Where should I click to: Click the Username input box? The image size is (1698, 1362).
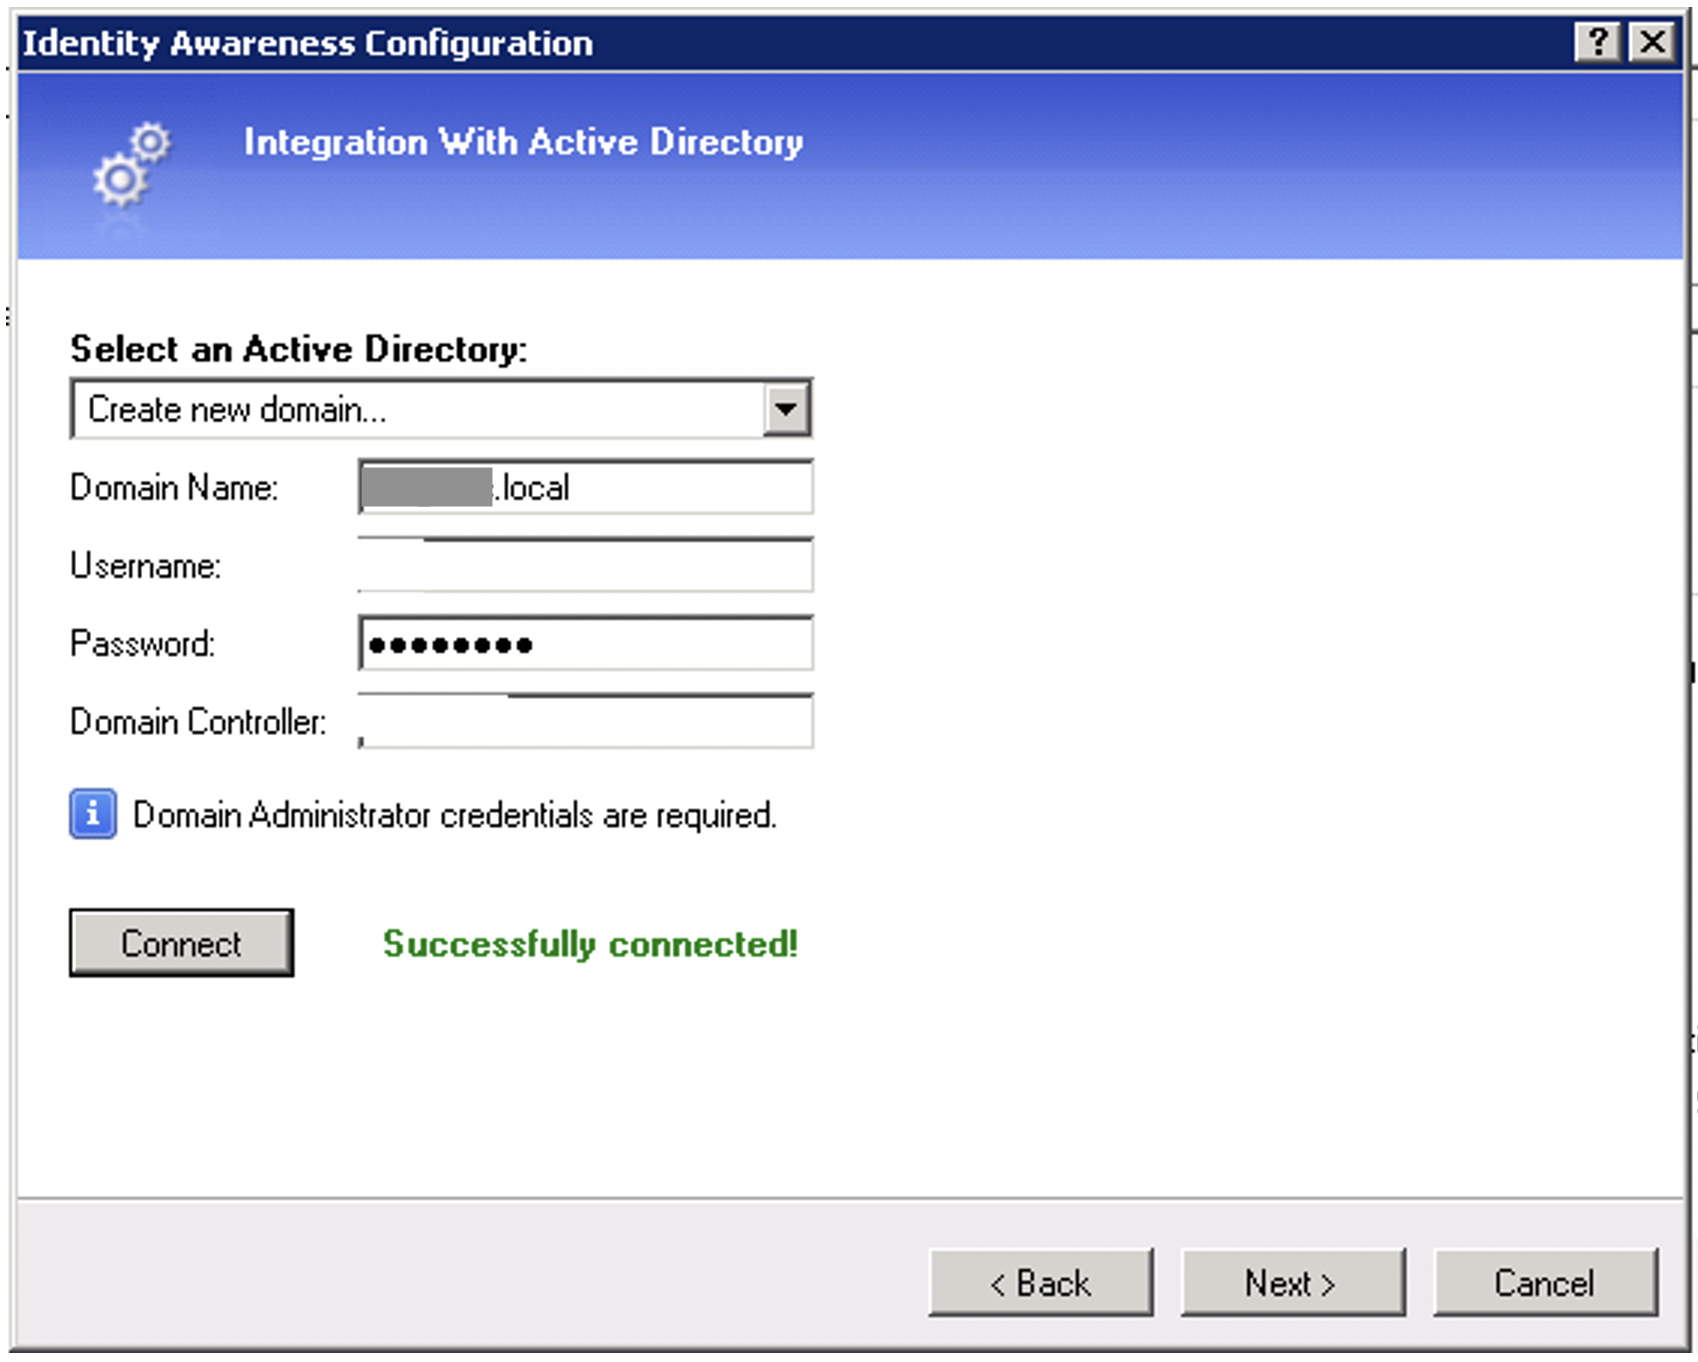585,565
